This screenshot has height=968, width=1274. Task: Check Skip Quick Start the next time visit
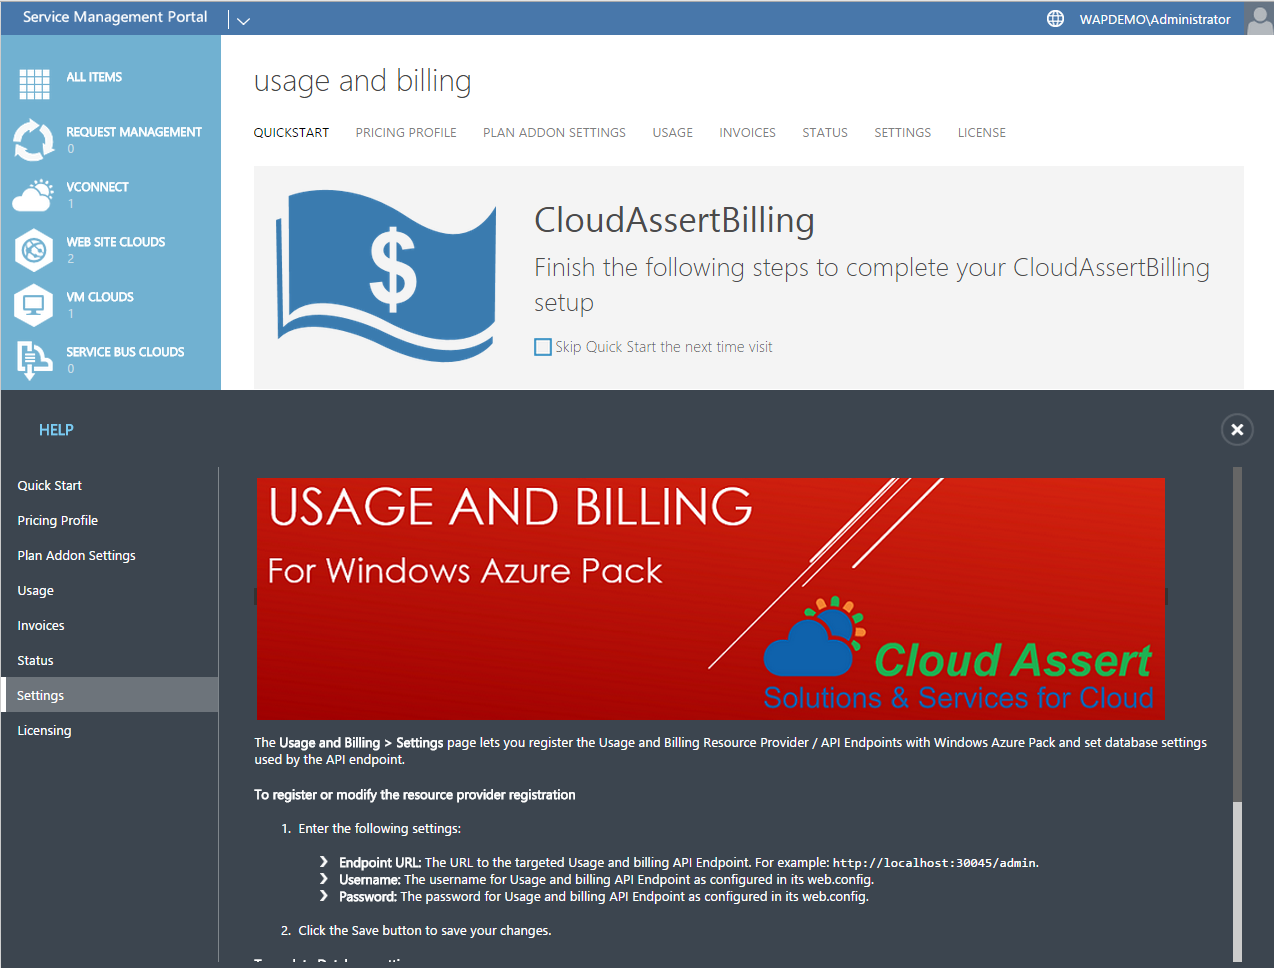543,347
